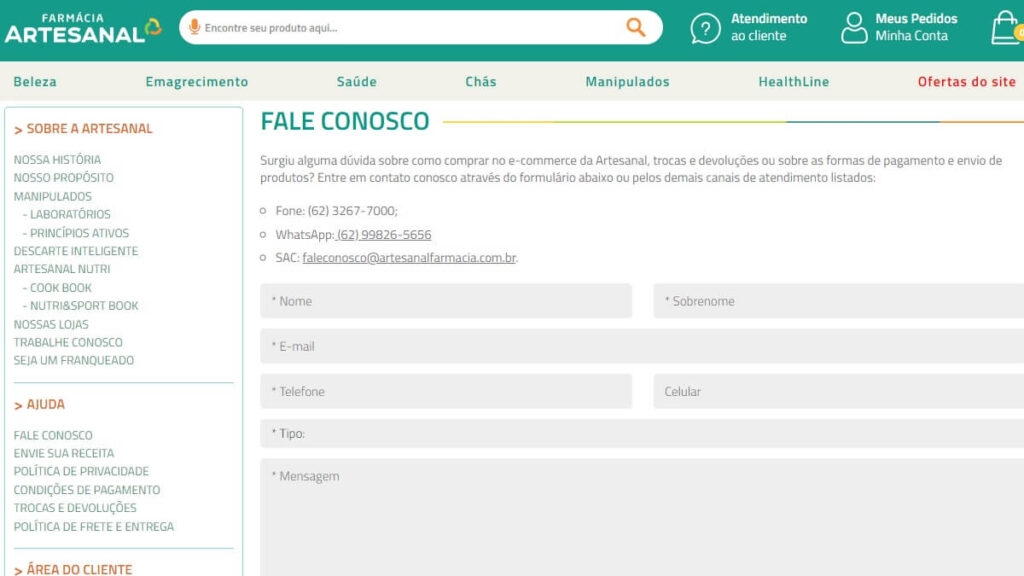Click the user account profile icon
The image size is (1024, 576).
(854, 28)
